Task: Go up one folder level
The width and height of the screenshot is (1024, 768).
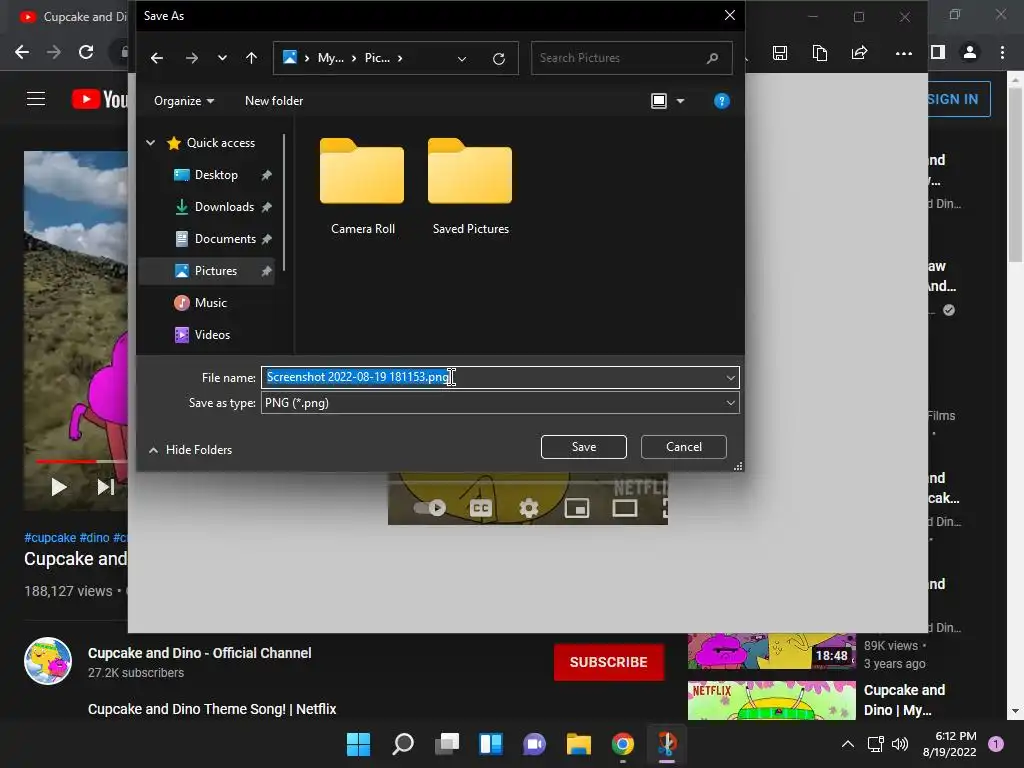Action: coord(251,58)
